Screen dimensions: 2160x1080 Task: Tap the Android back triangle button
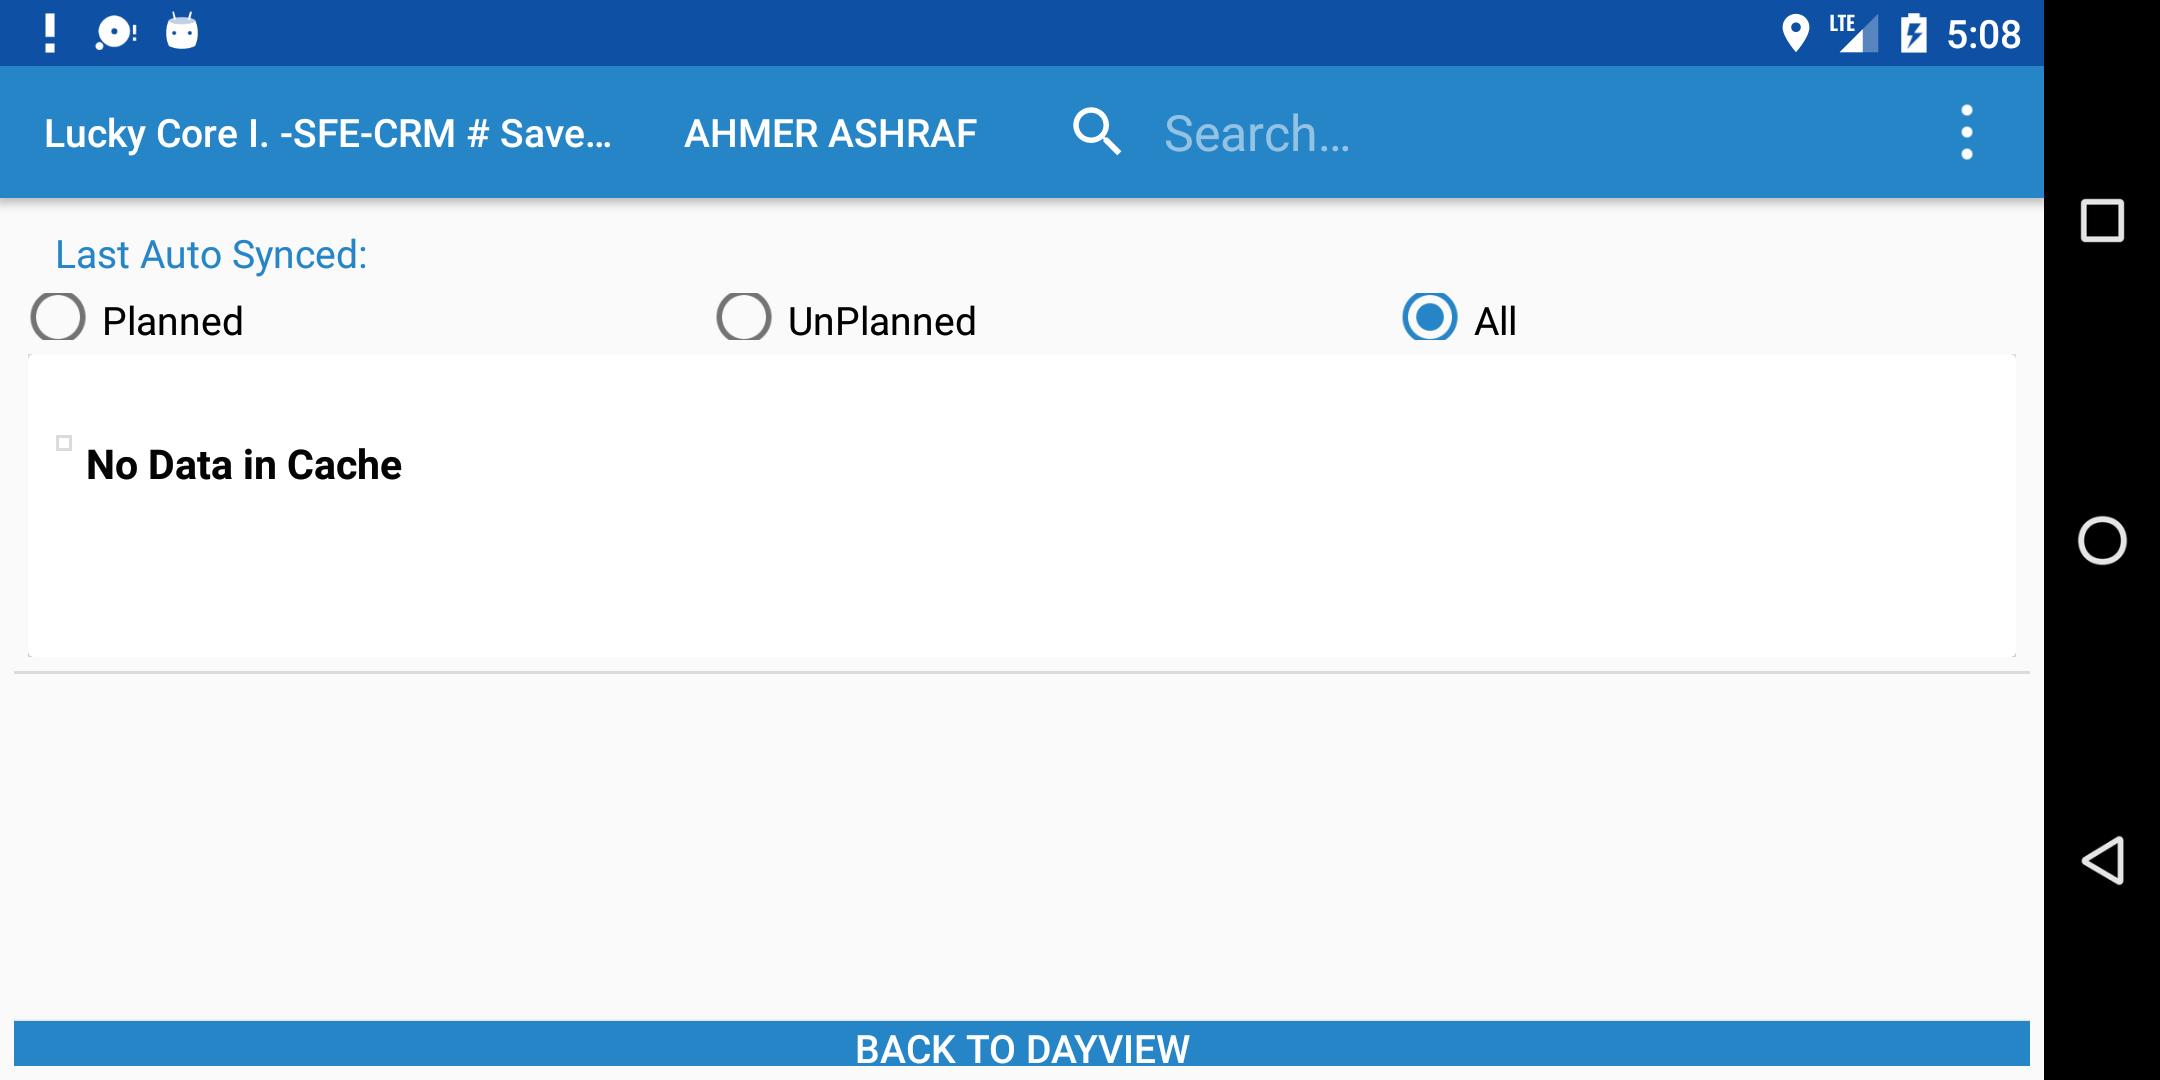[2102, 860]
